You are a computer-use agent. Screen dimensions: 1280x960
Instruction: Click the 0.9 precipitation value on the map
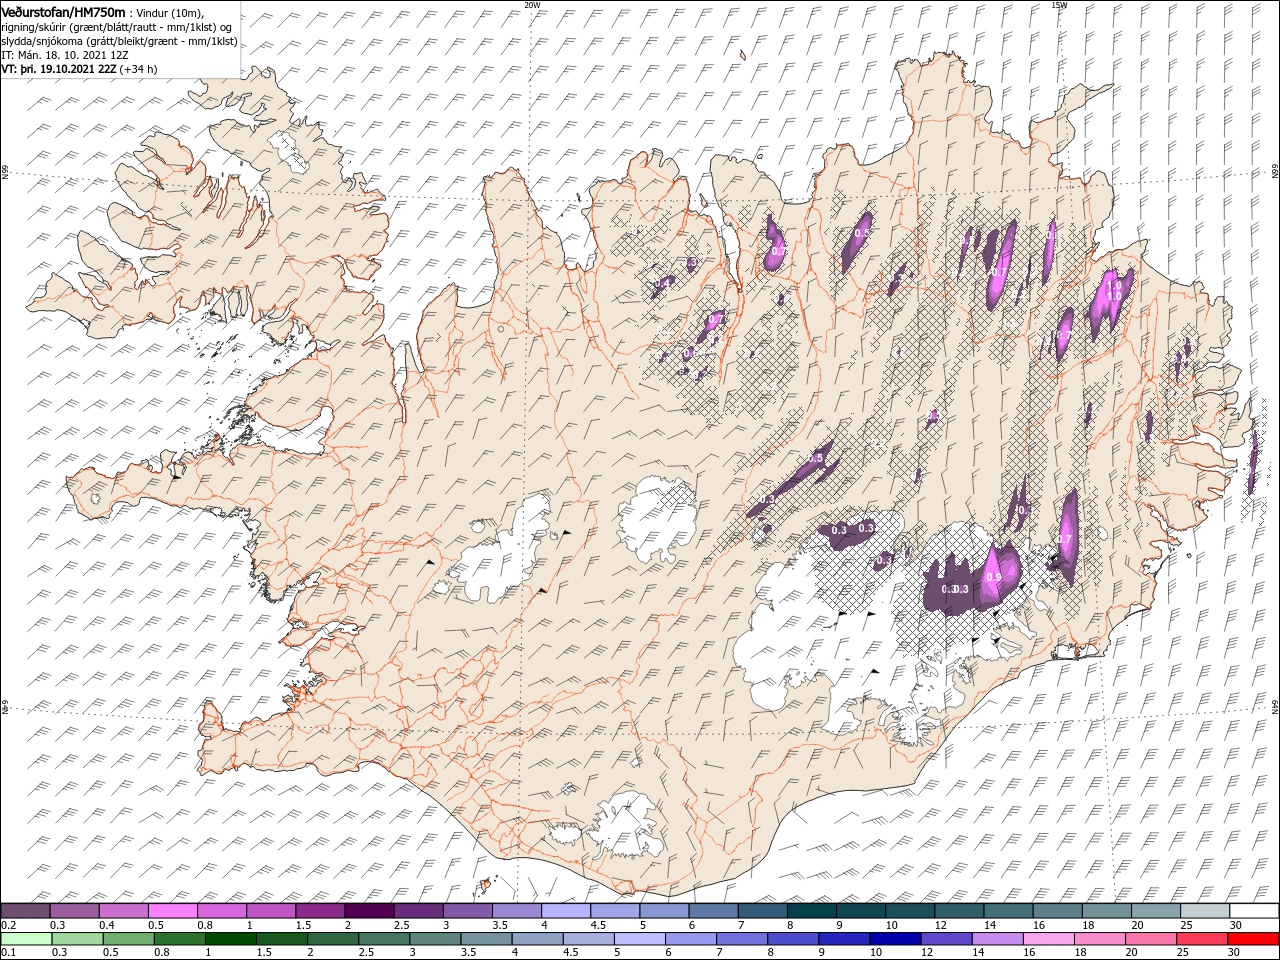point(994,578)
